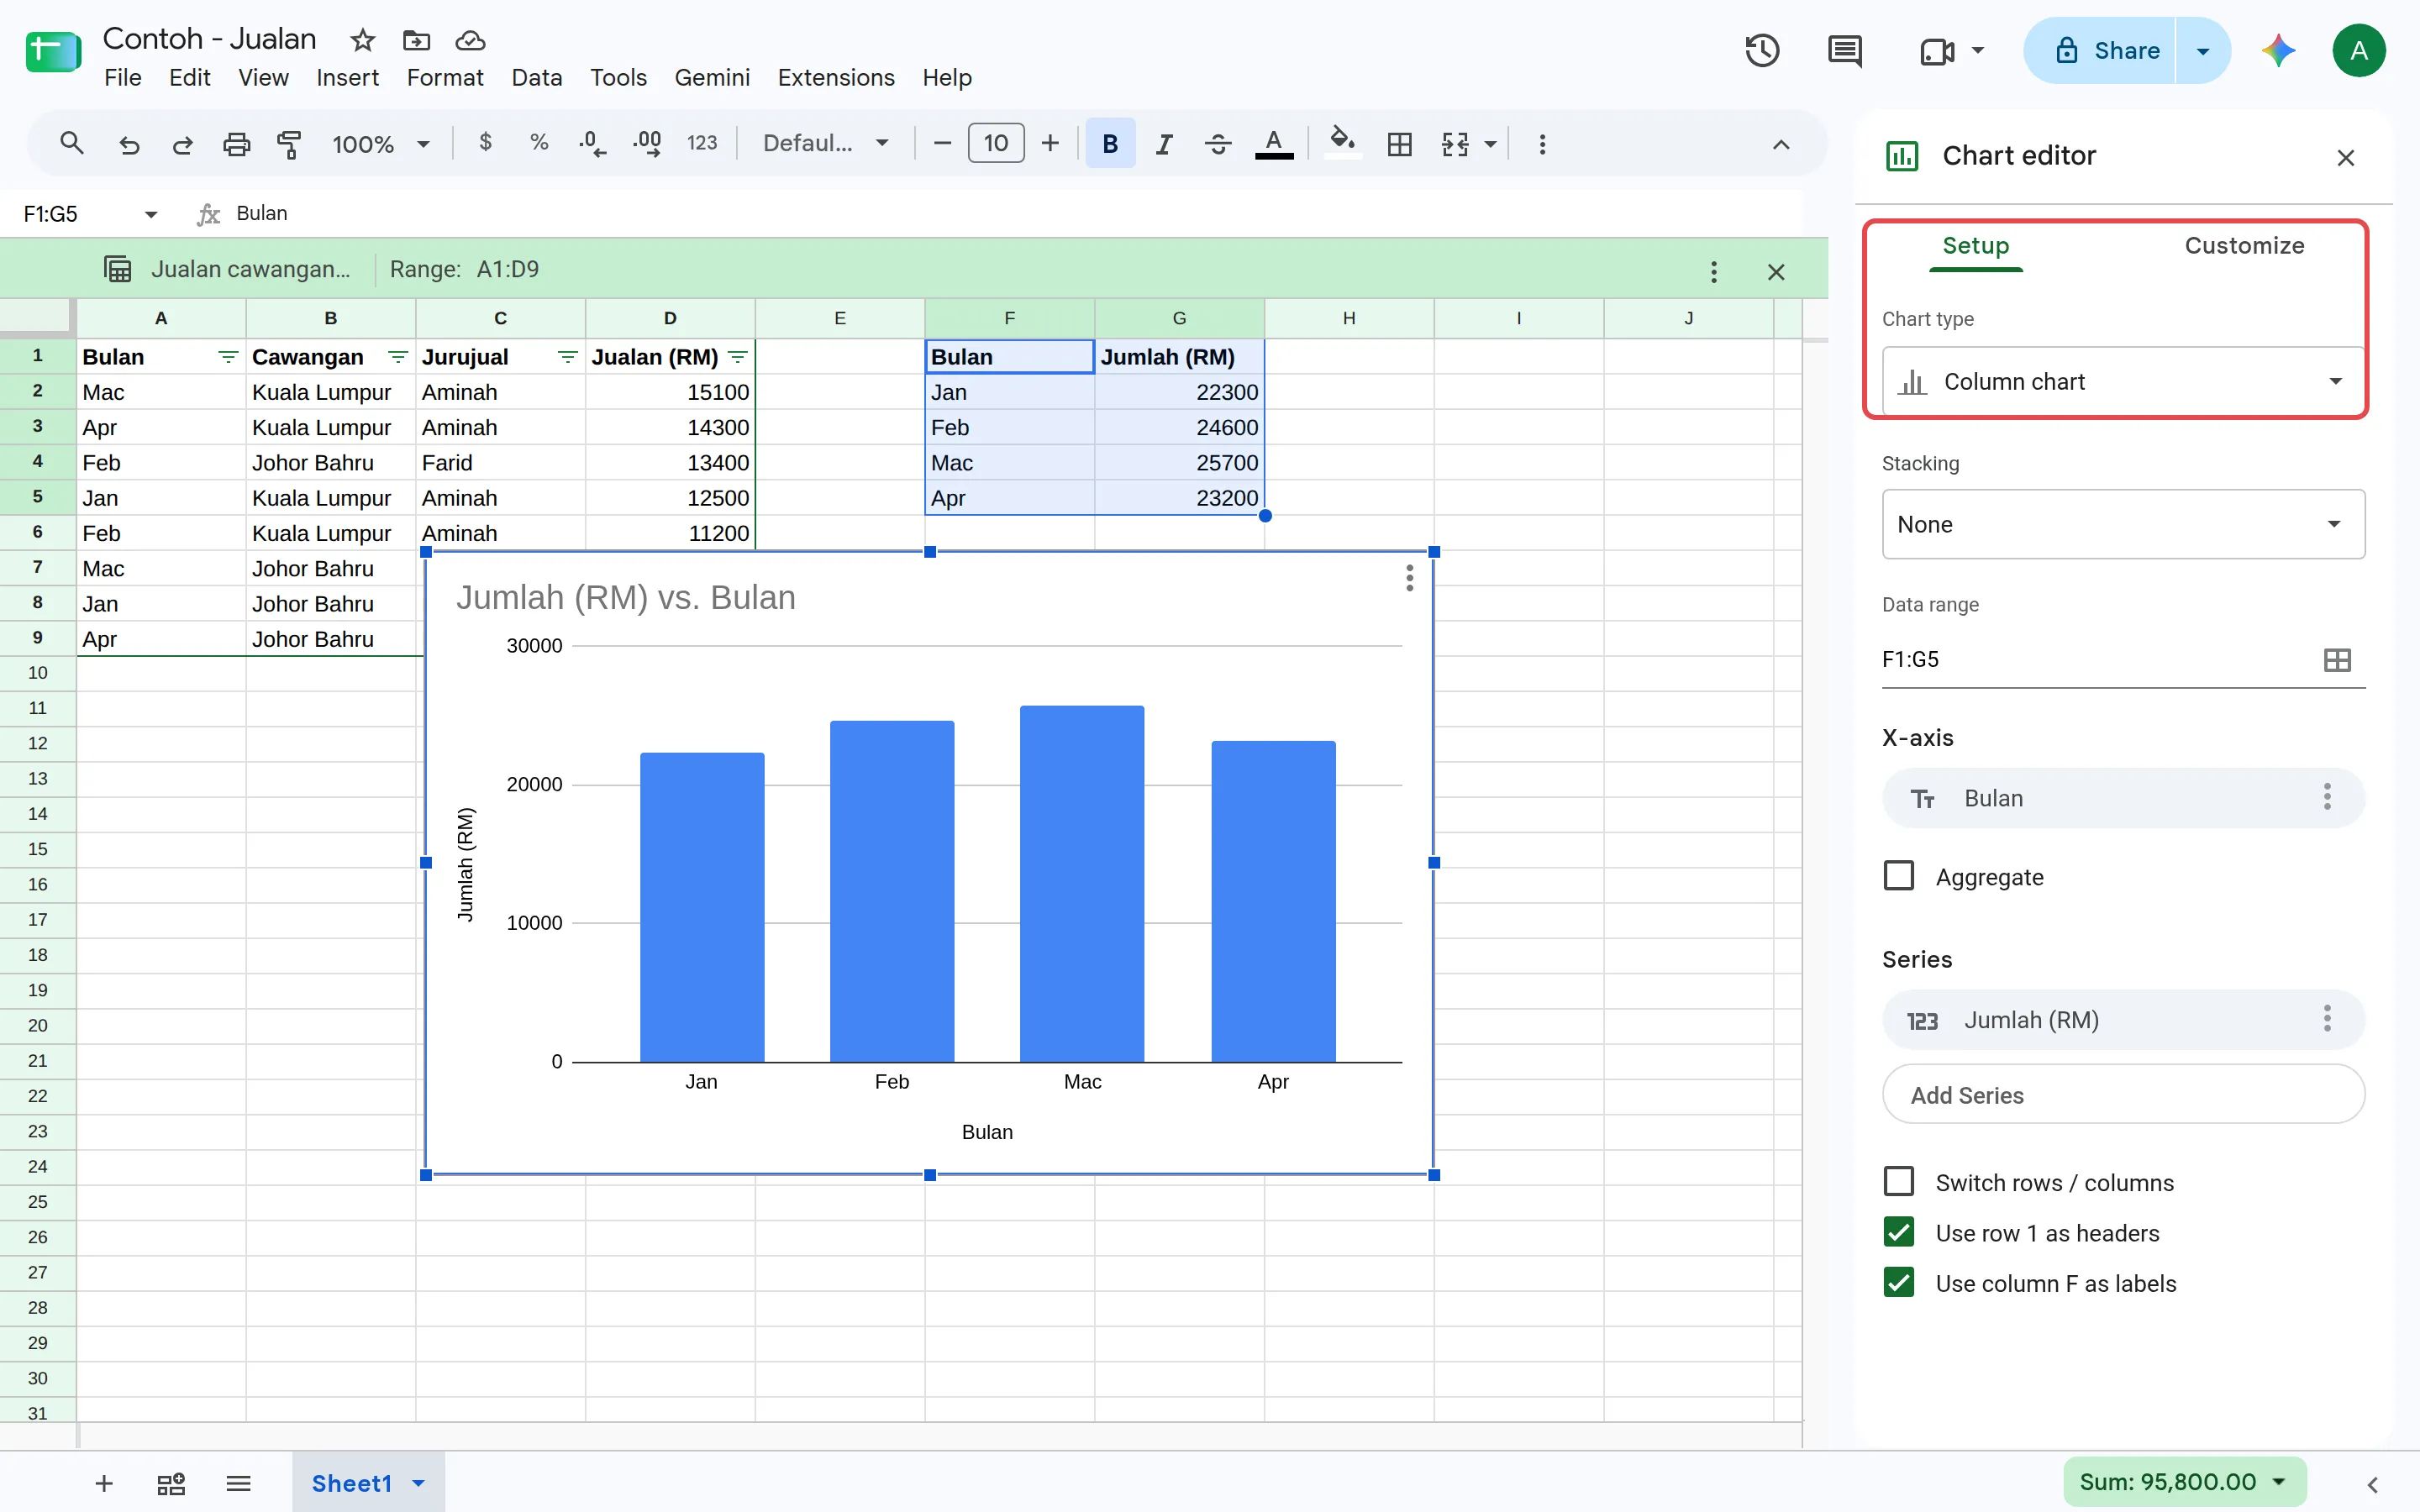Image resolution: width=2420 pixels, height=1512 pixels.
Task: Pick the text color swatch
Action: click(1273, 144)
